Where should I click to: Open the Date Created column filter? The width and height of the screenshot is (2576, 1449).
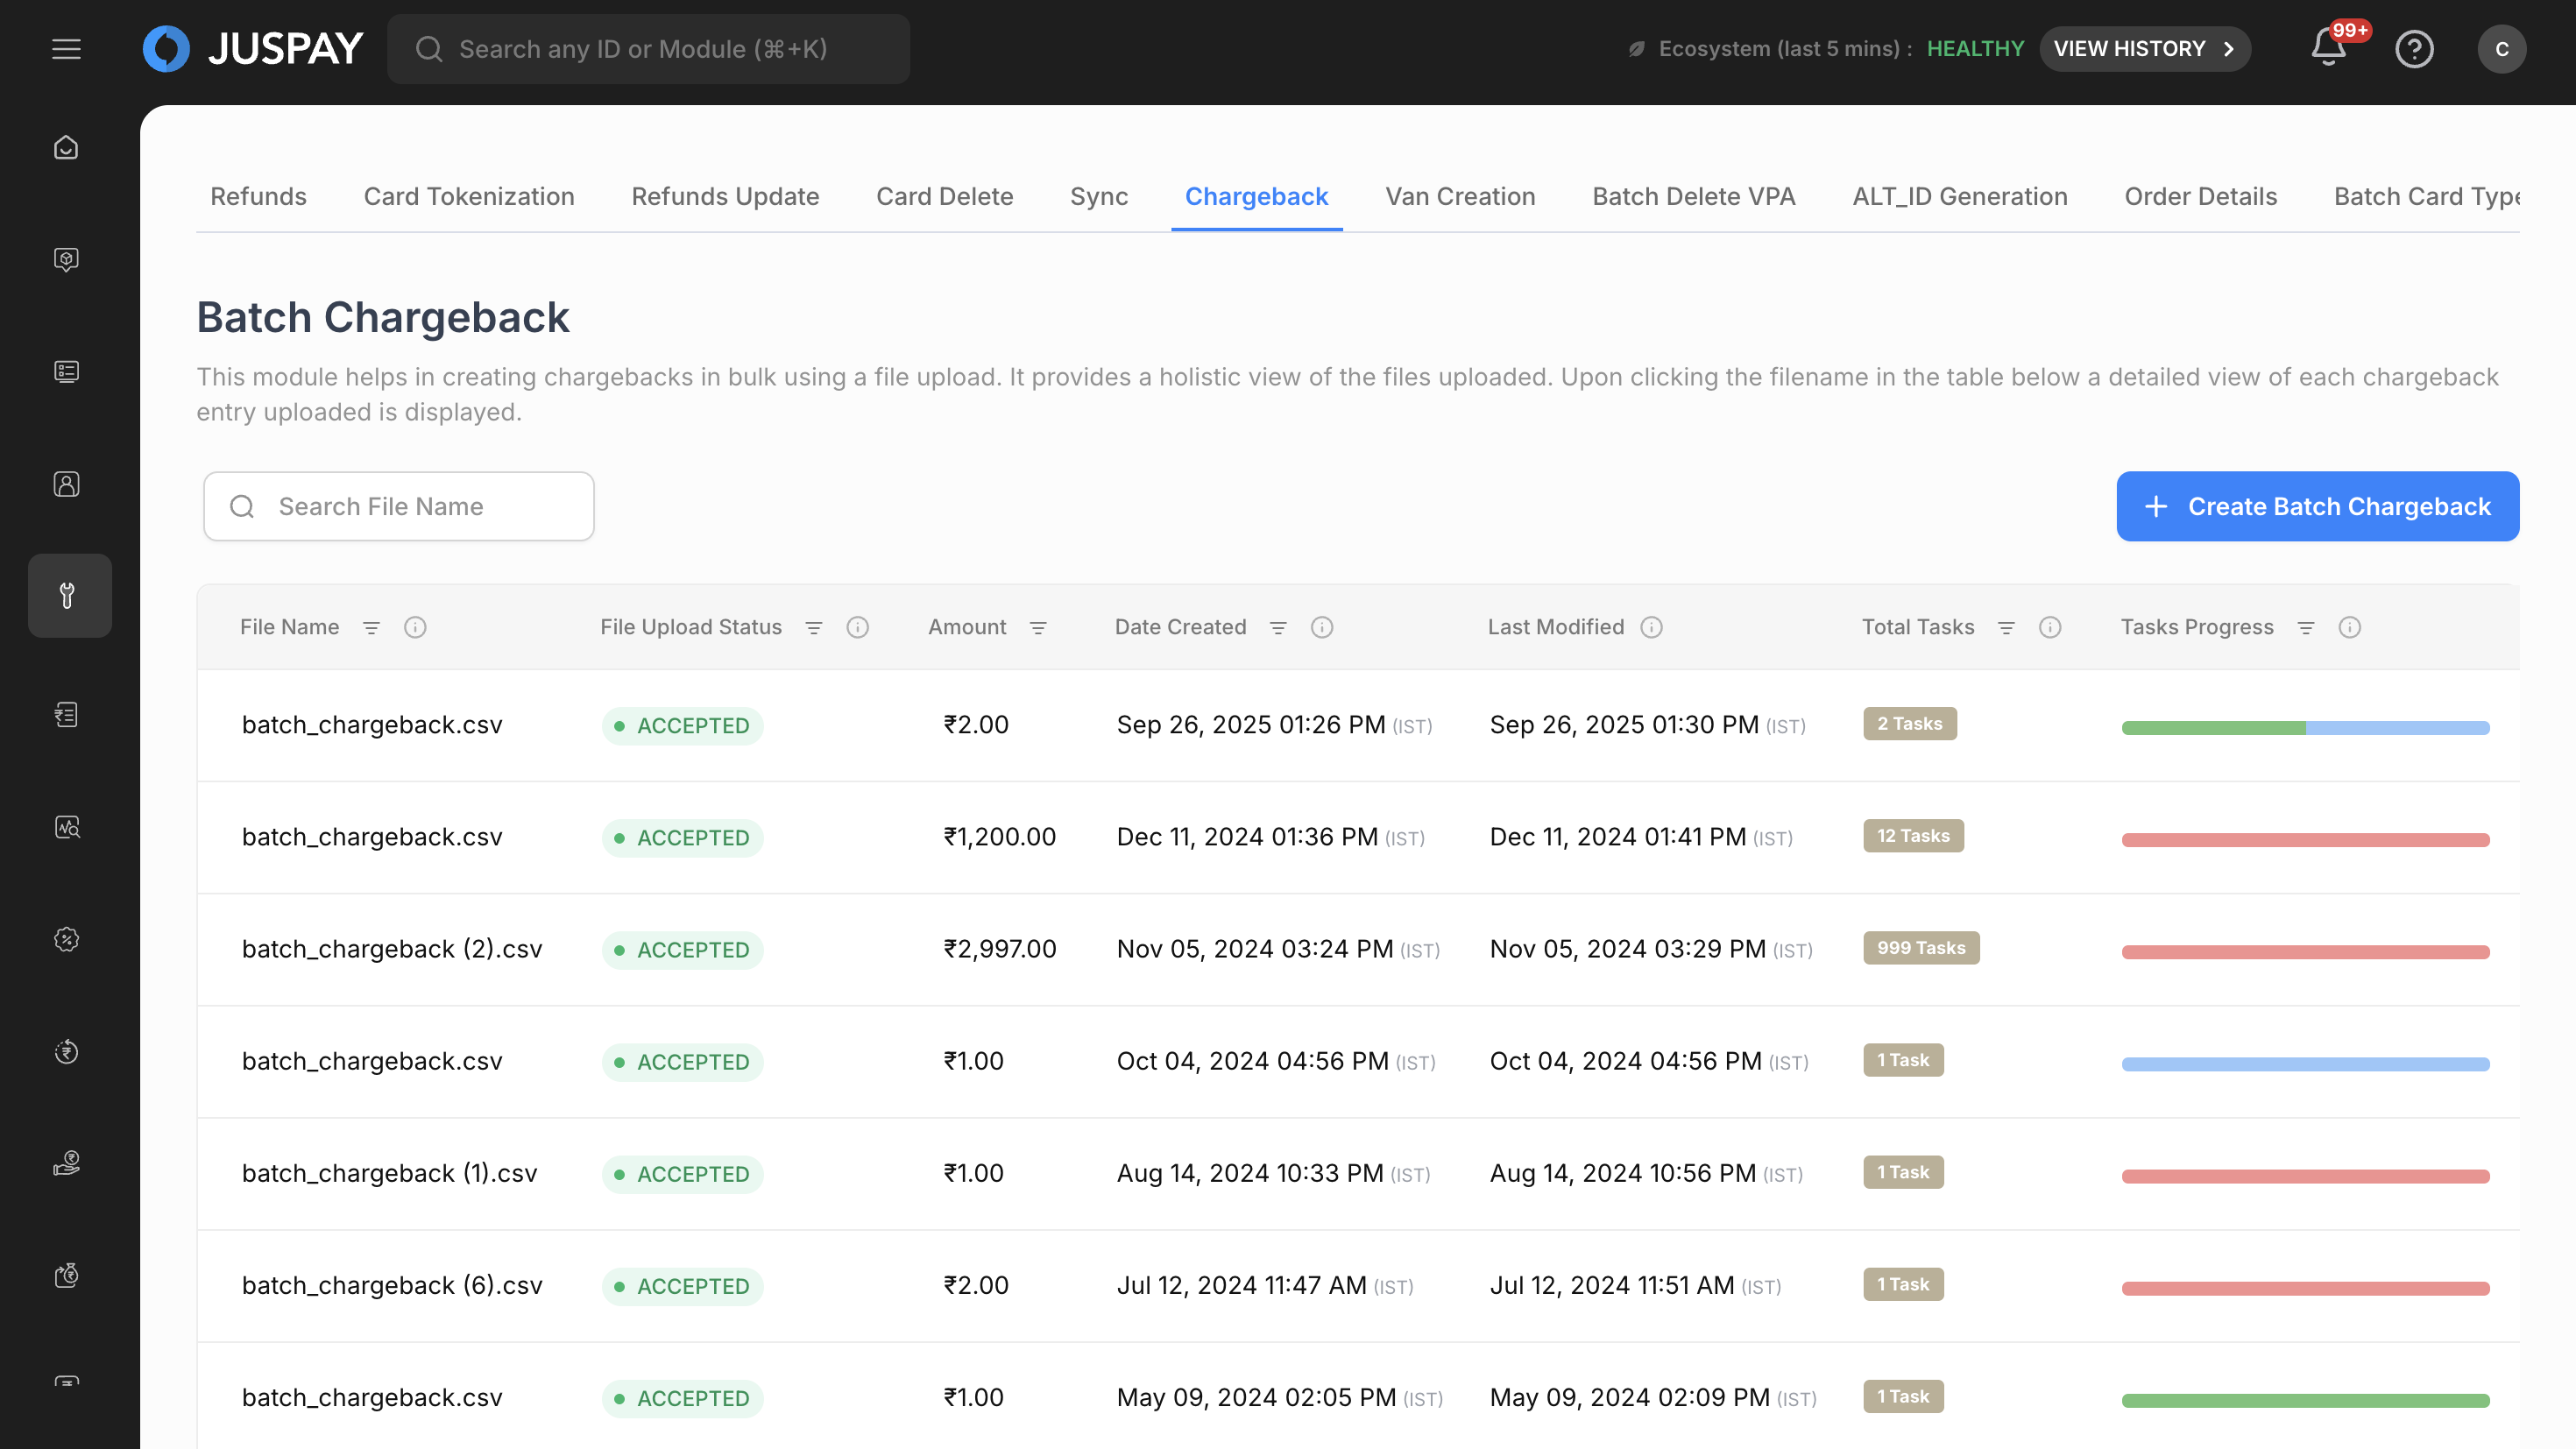pos(1278,627)
